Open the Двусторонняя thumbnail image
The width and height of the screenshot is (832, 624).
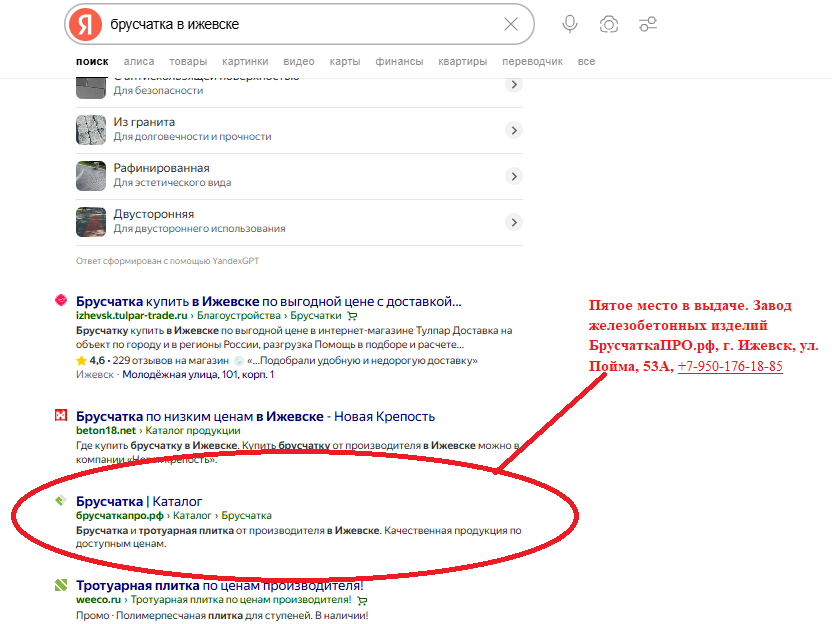91,222
